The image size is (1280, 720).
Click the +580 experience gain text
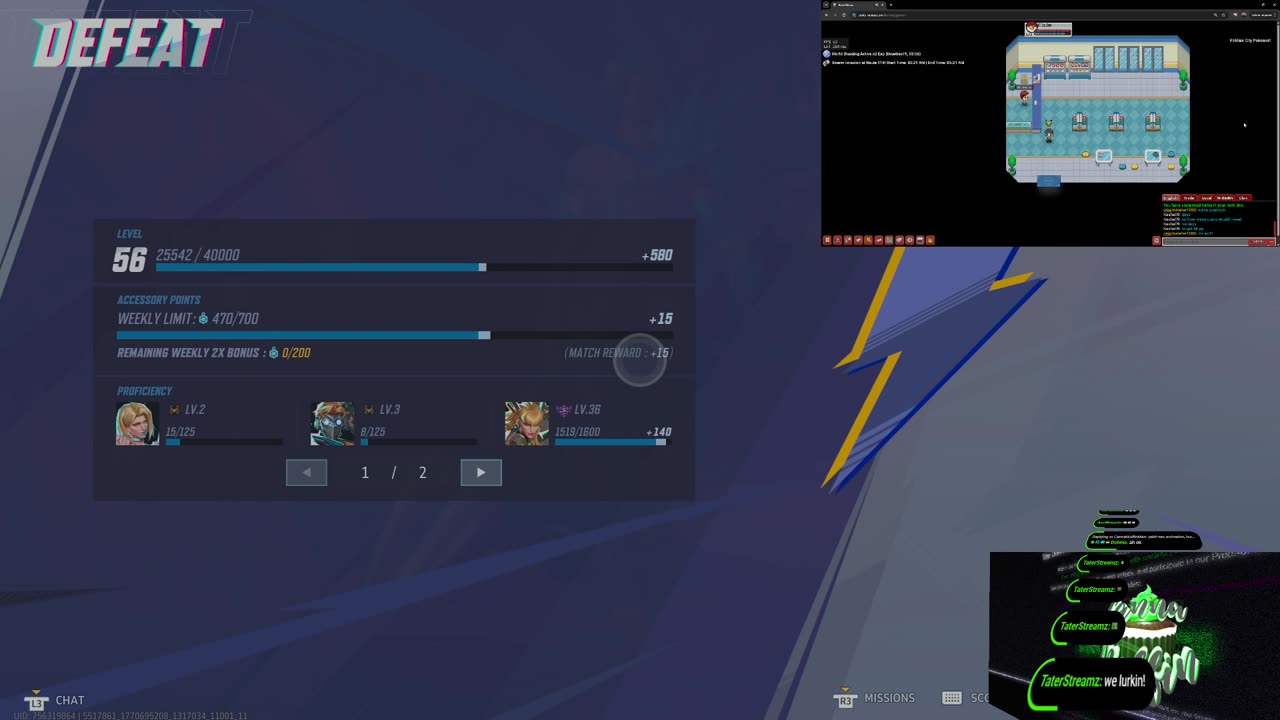coord(657,255)
